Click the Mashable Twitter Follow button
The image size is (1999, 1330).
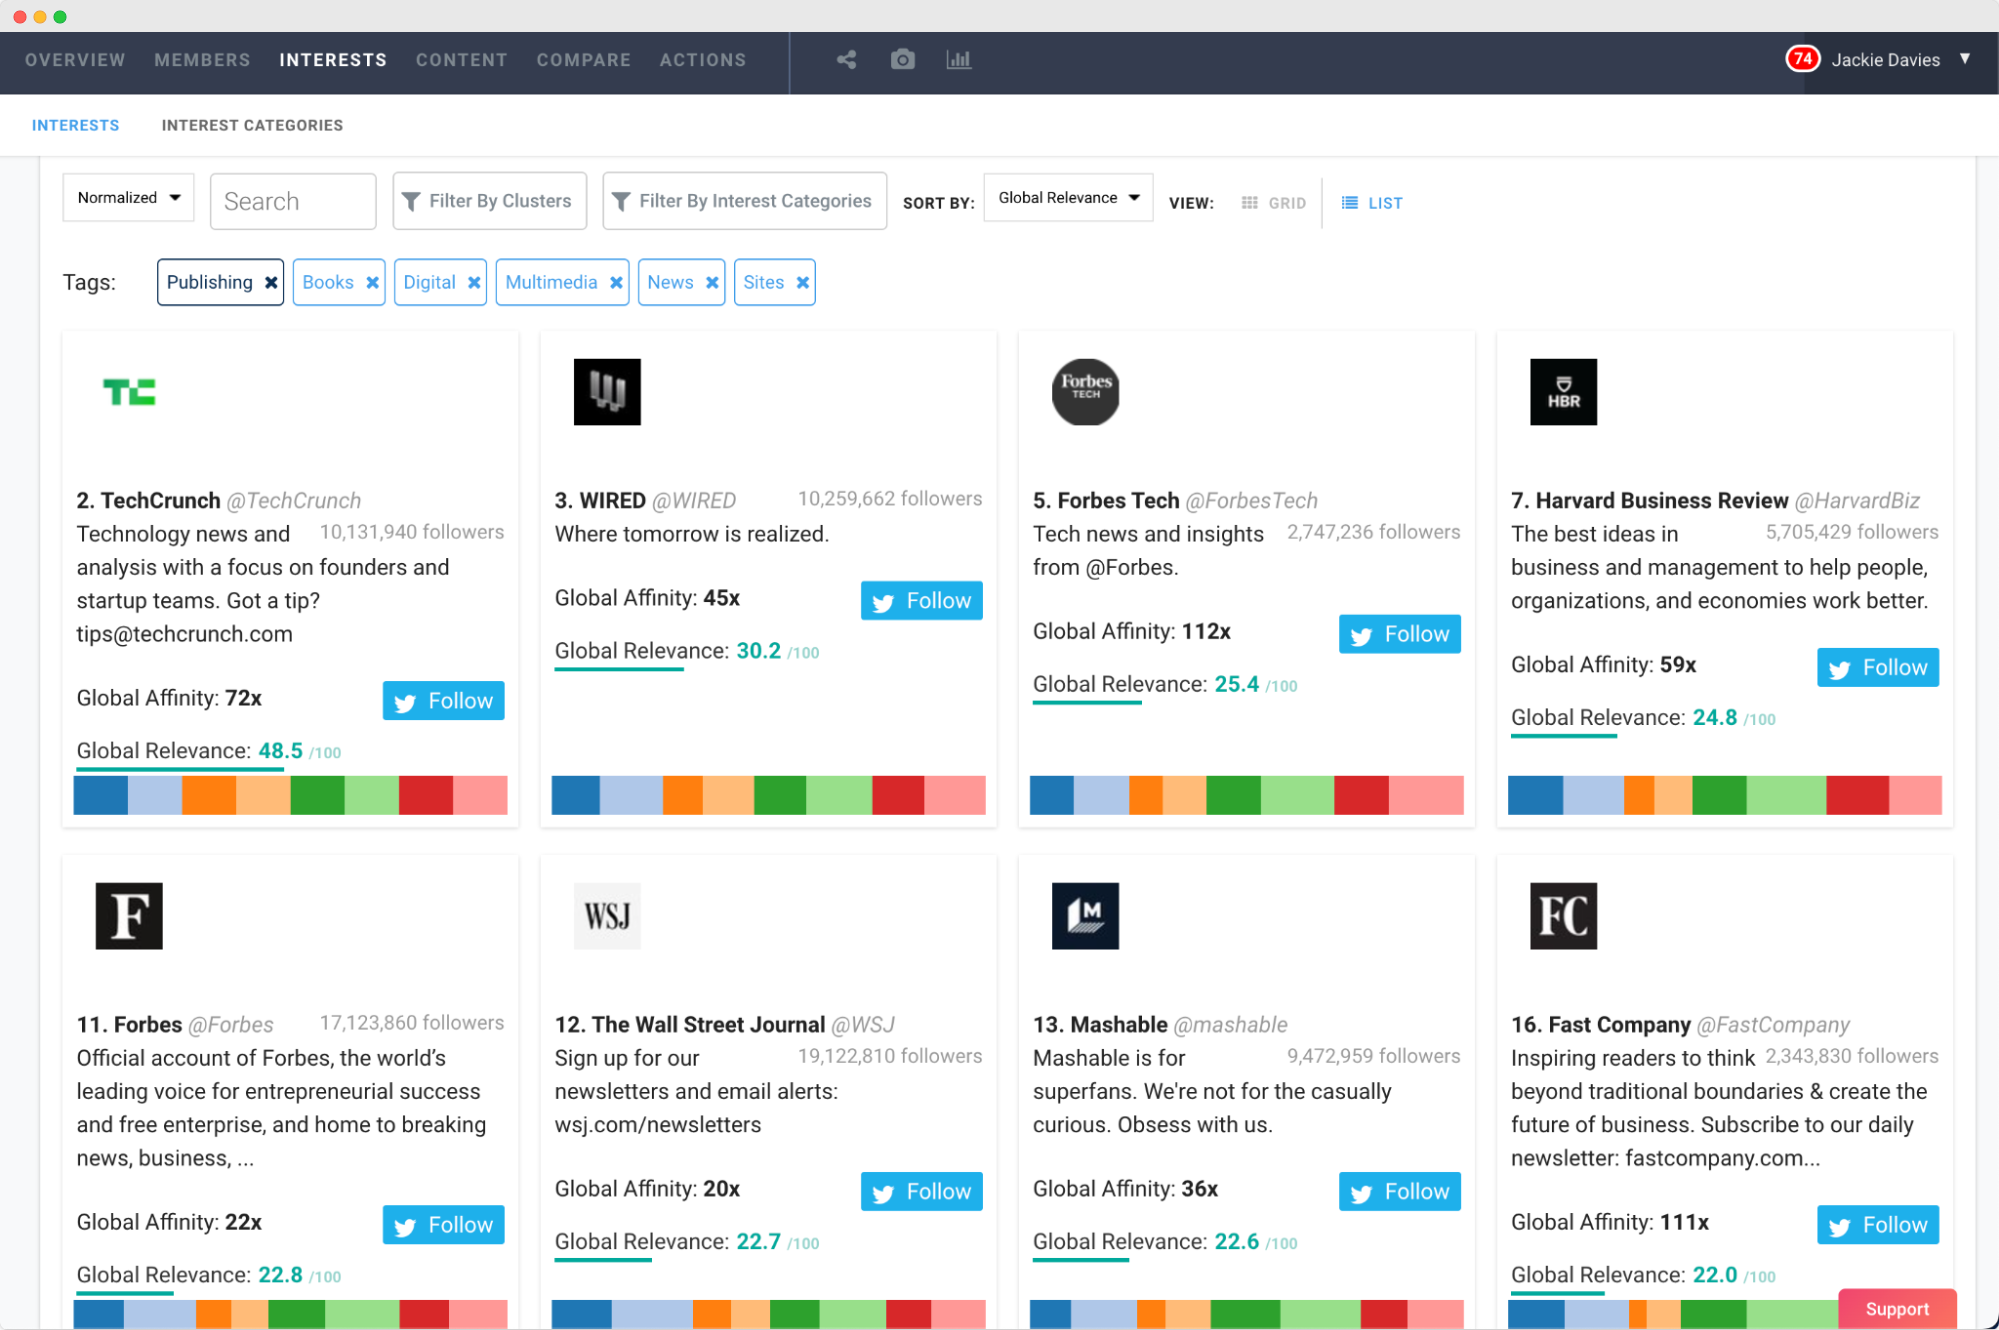tap(1399, 1192)
